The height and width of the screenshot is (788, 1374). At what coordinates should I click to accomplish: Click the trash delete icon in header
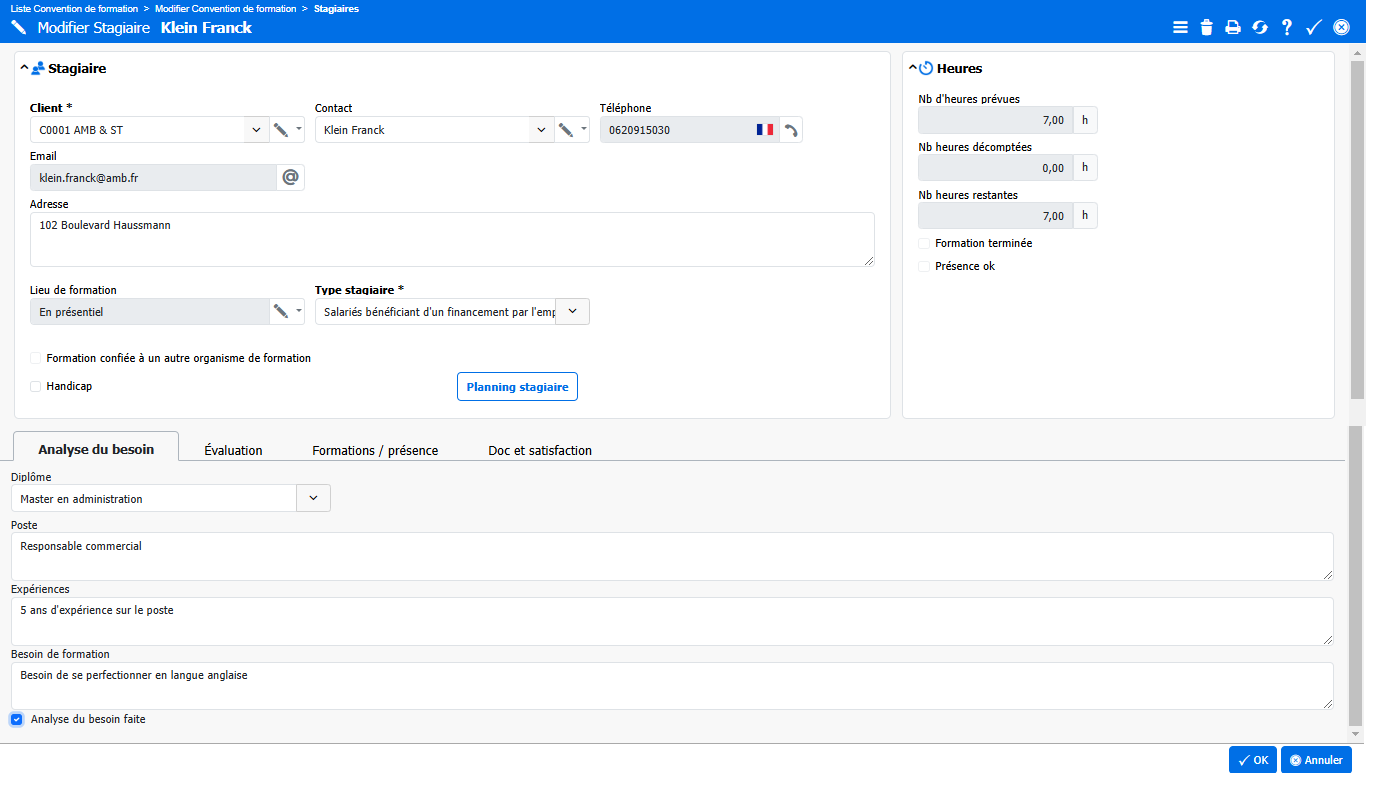pyautogui.click(x=1206, y=27)
